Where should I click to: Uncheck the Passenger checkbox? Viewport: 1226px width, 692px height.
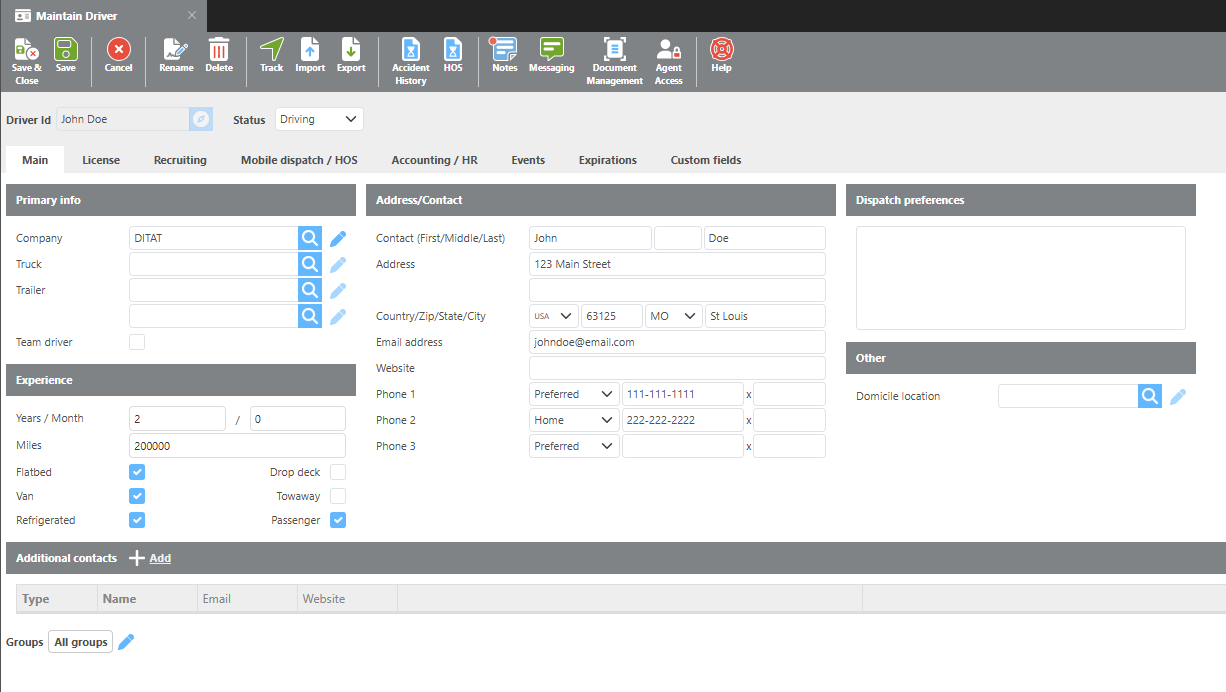pos(338,520)
